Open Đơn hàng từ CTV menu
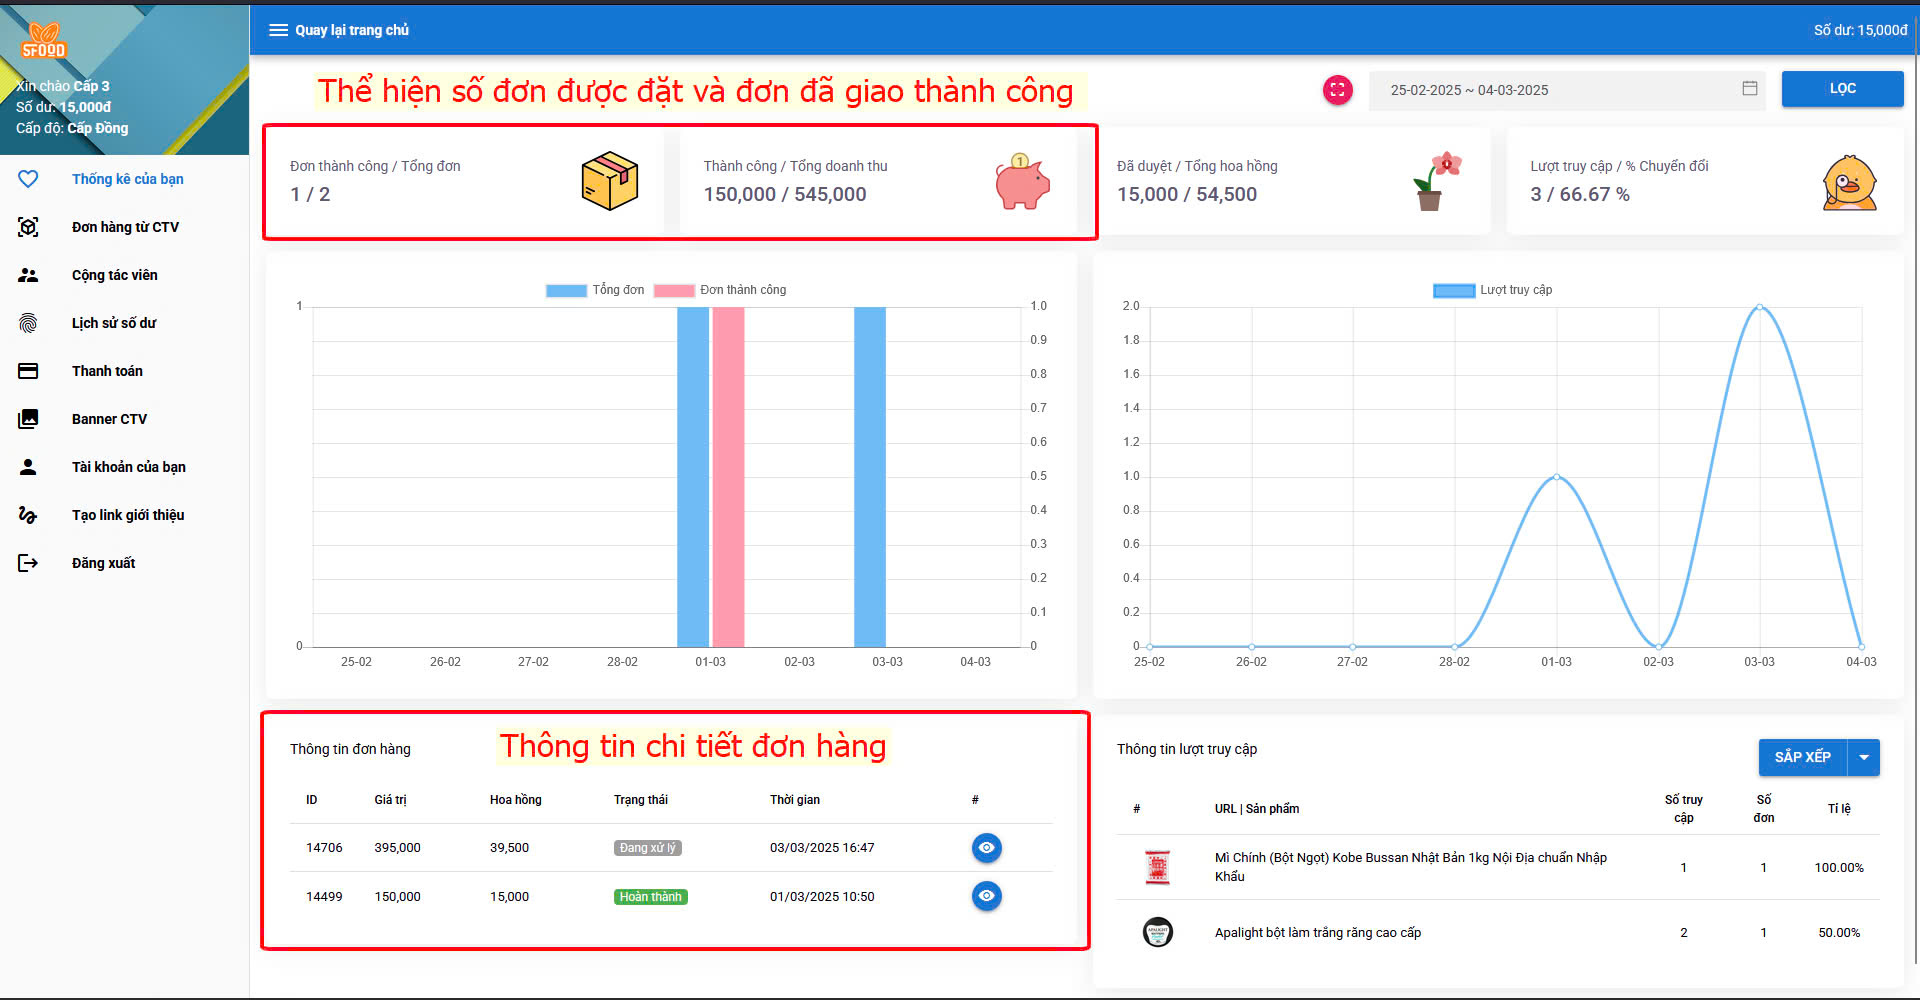 tap(125, 227)
